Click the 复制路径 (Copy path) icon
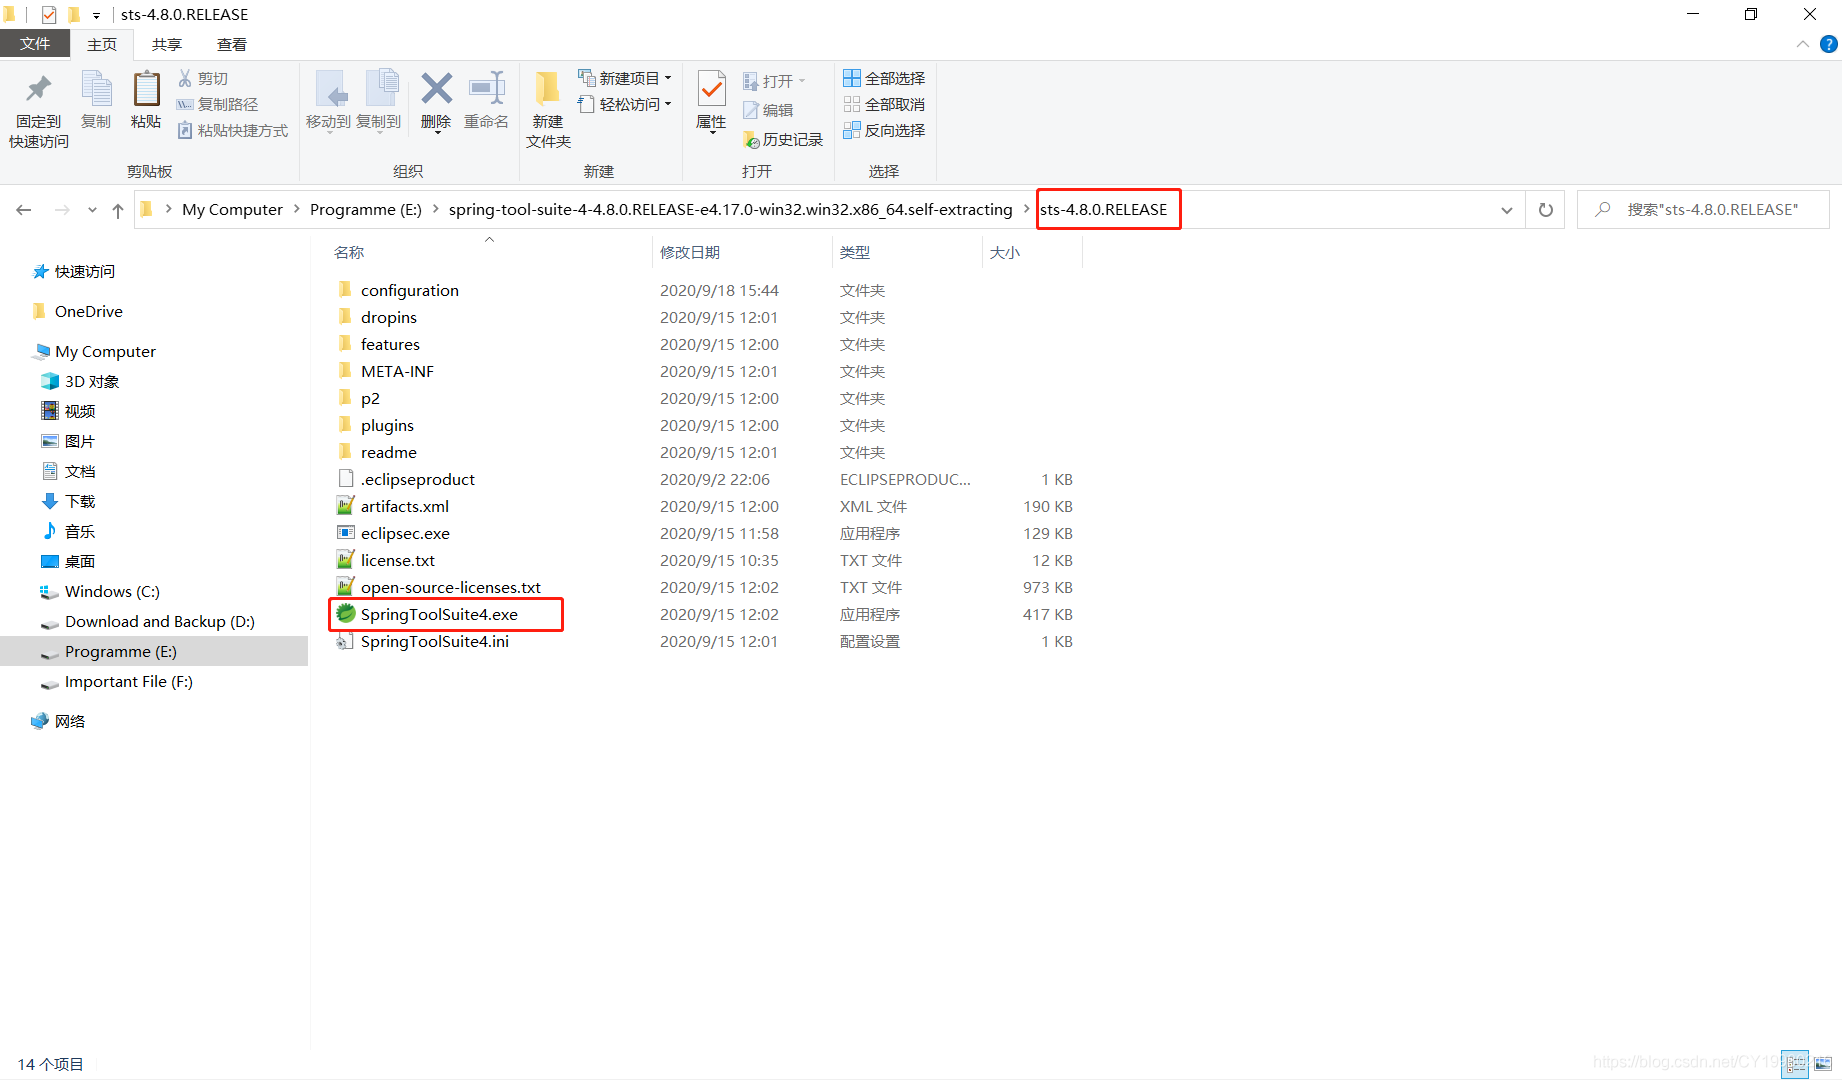1842x1080 pixels. [x=187, y=104]
